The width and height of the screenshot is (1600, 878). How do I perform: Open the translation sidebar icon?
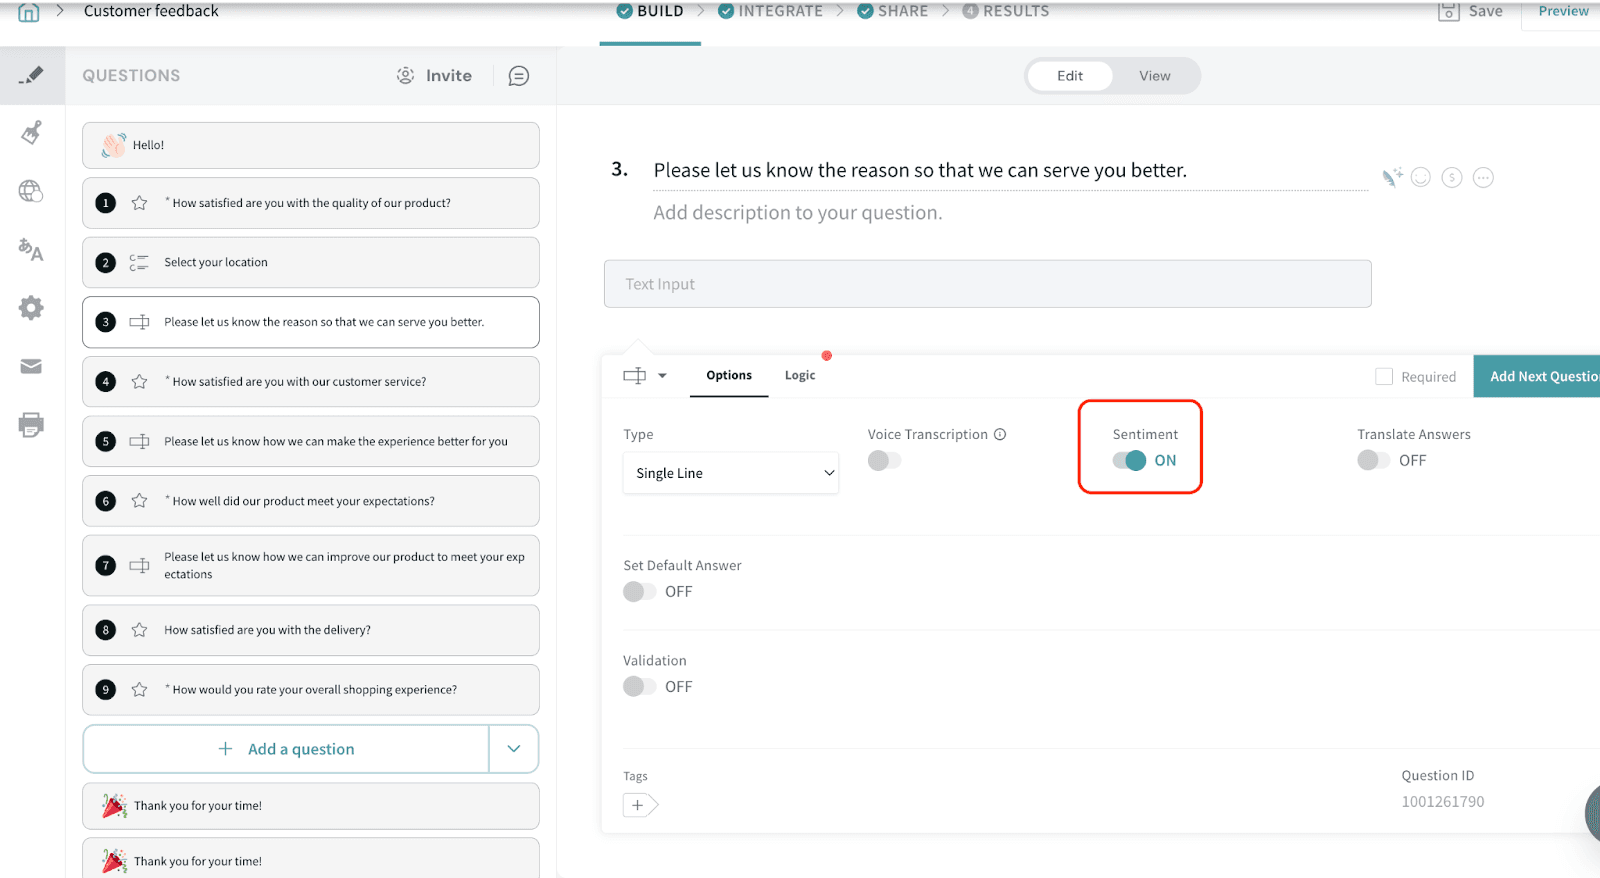tap(31, 249)
